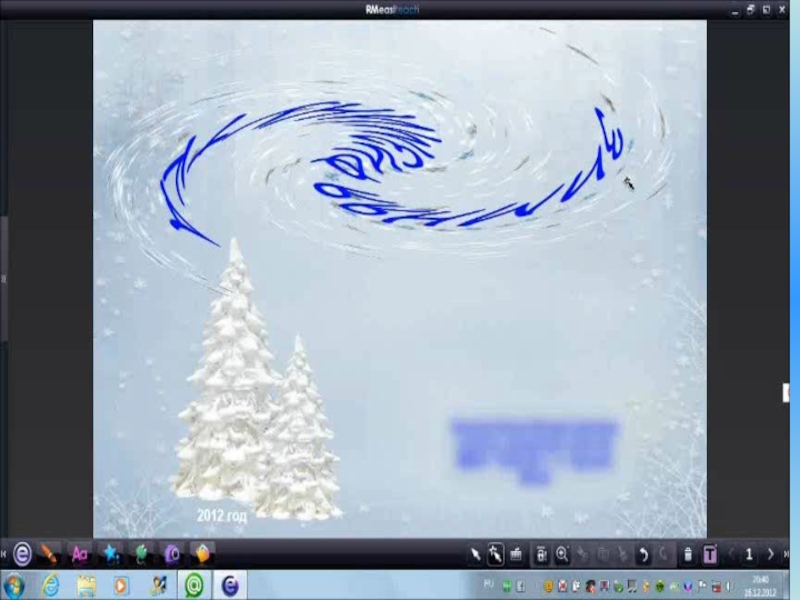Image resolution: width=800 pixels, height=600 pixels.
Task: Select the smaller snowy fir tree image
Action: [x=300, y=431]
